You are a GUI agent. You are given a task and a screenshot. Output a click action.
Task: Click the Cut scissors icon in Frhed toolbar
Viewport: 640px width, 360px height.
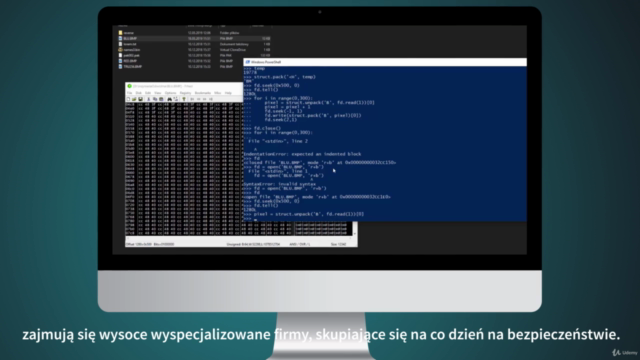coord(149,99)
